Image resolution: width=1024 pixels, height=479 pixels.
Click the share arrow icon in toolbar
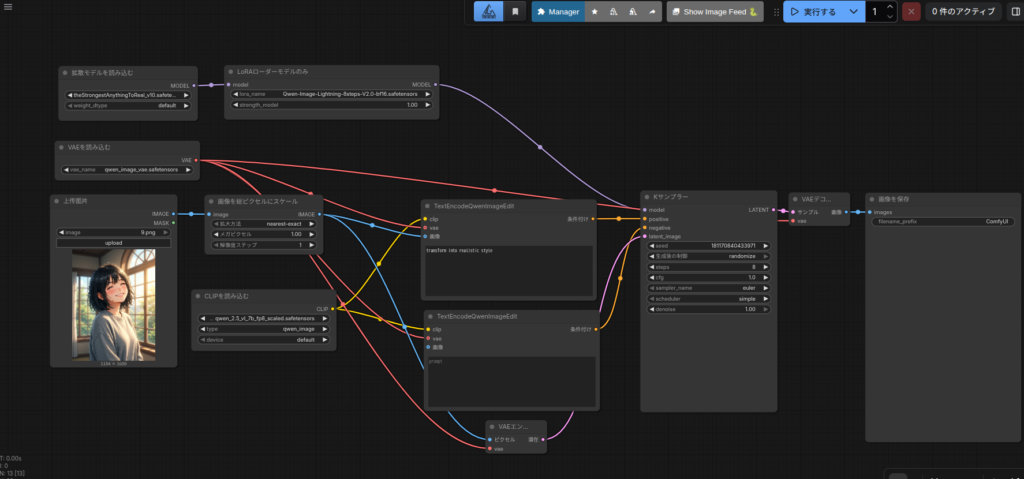(650, 12)
